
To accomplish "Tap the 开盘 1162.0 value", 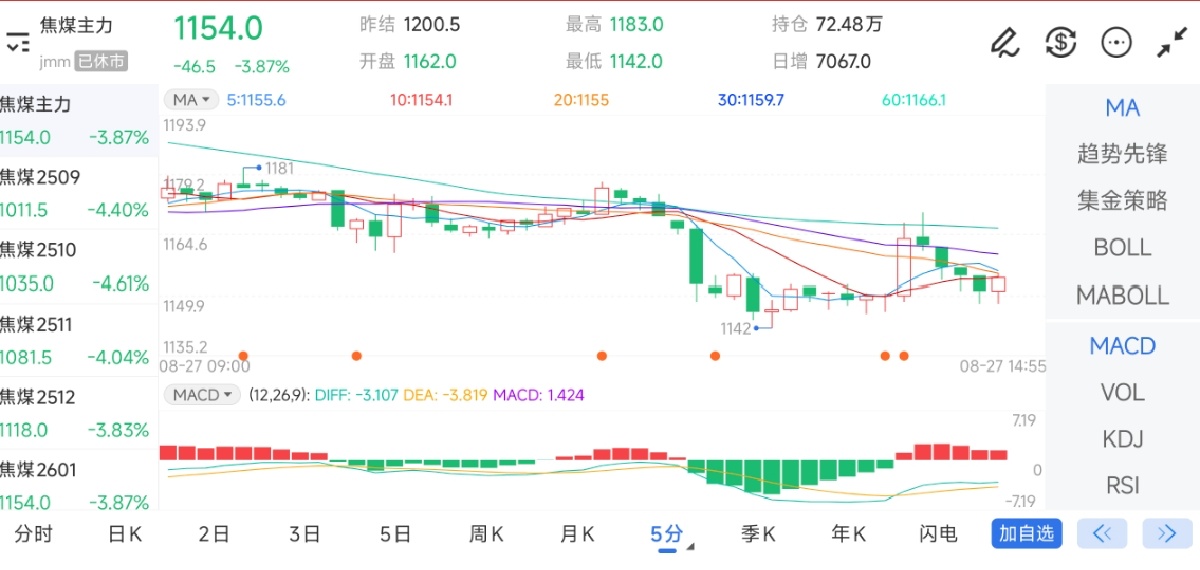I will tap(430, 61).
